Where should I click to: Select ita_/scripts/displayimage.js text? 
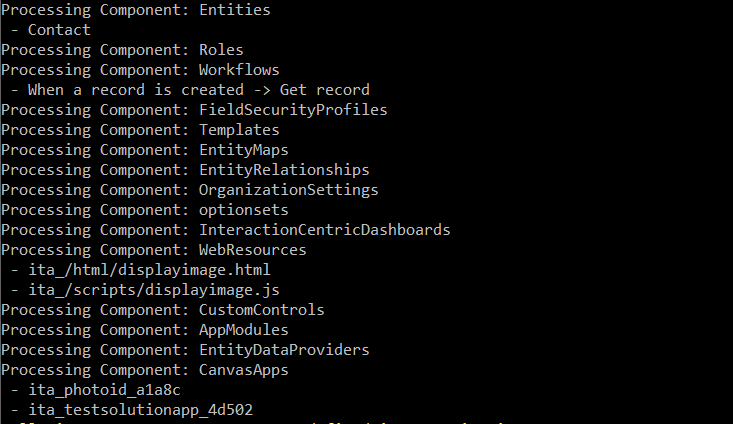pos(154,290)
